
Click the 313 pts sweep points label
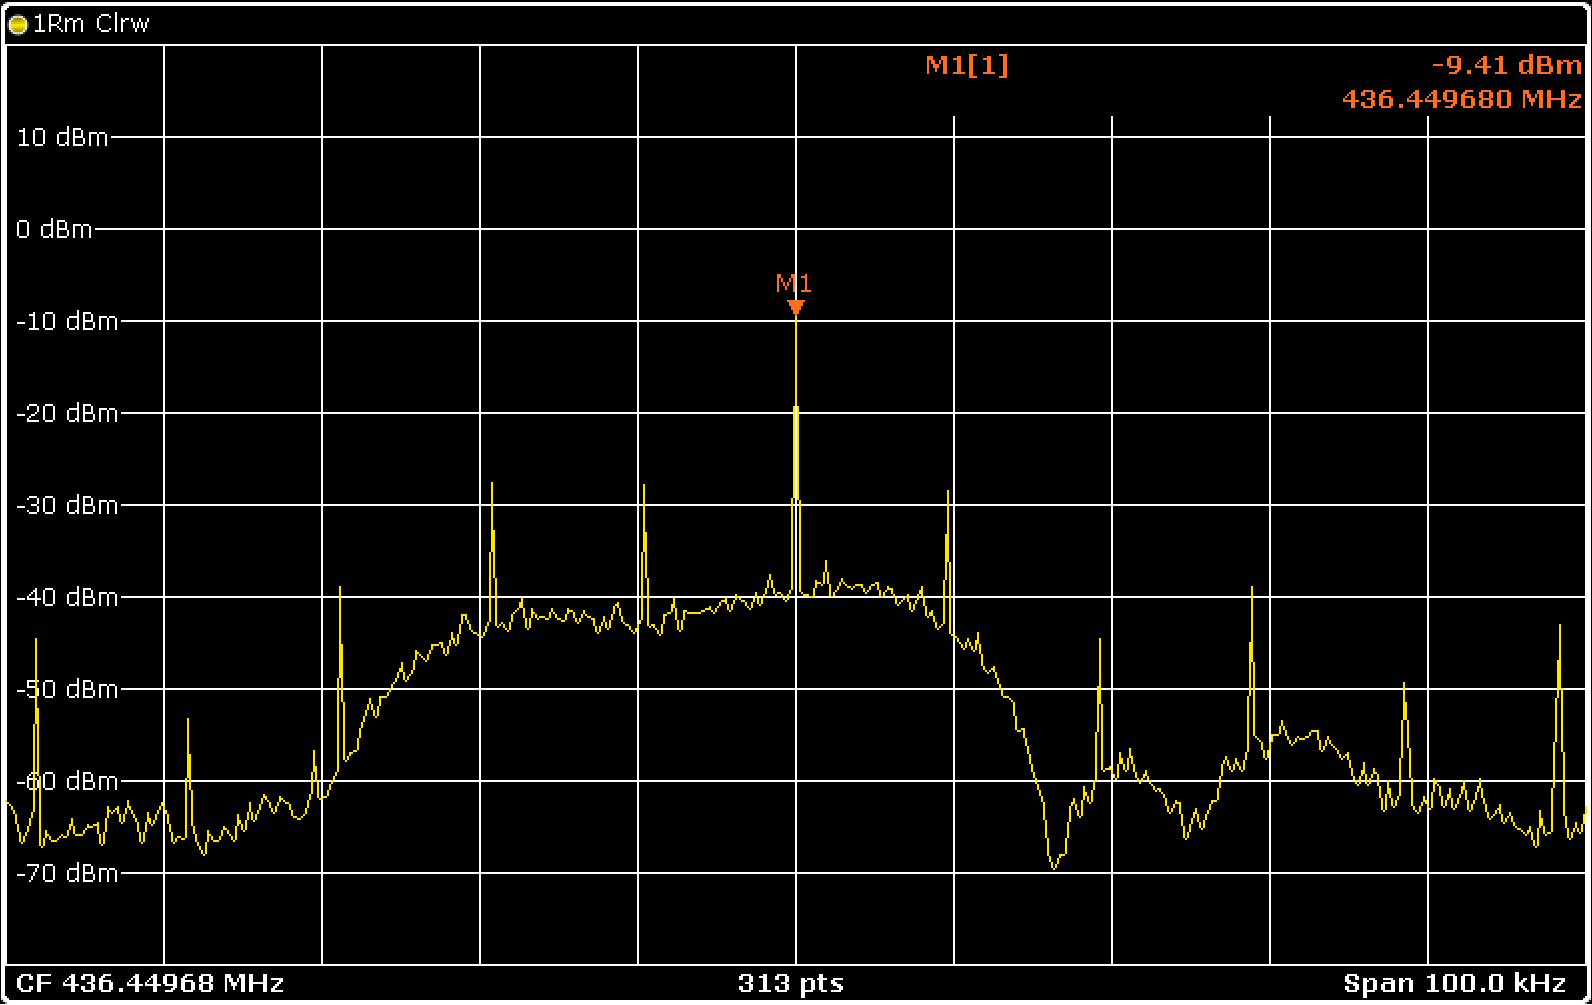[791, 983]
